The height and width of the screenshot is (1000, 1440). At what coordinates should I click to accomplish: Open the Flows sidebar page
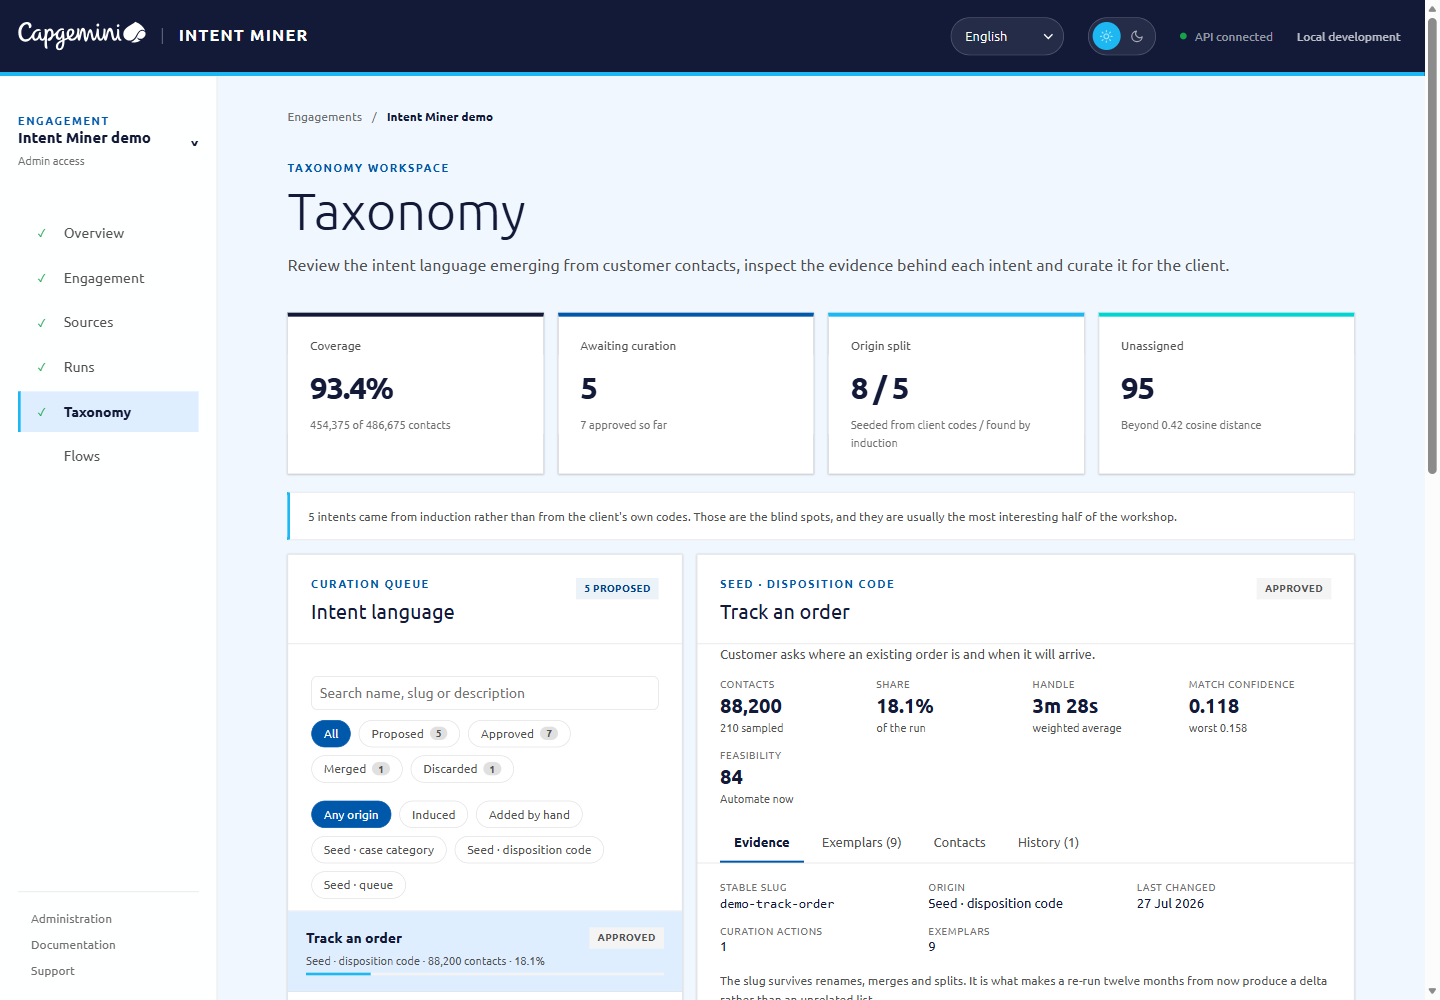(x=108, y=456)
